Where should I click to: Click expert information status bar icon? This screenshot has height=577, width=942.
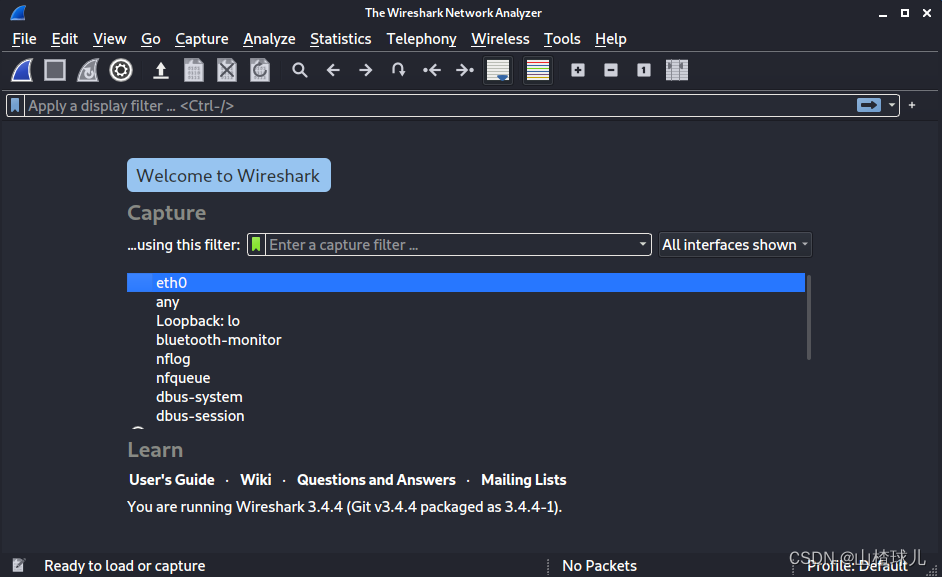(19, 565)
